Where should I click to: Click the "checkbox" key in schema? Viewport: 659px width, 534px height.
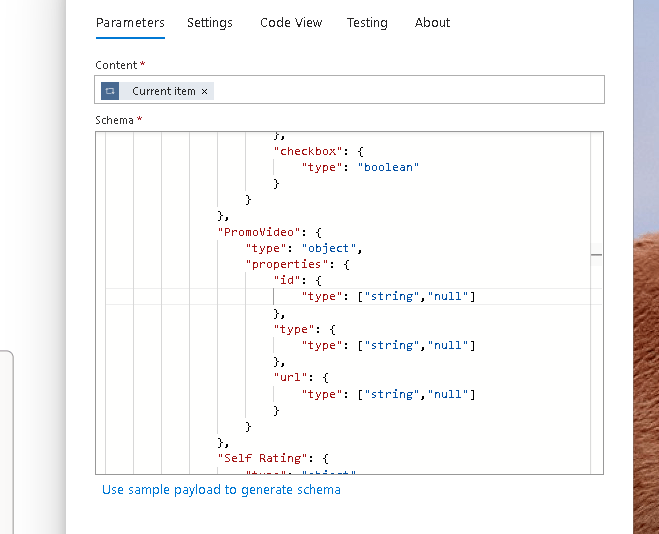tap(308, 151)
